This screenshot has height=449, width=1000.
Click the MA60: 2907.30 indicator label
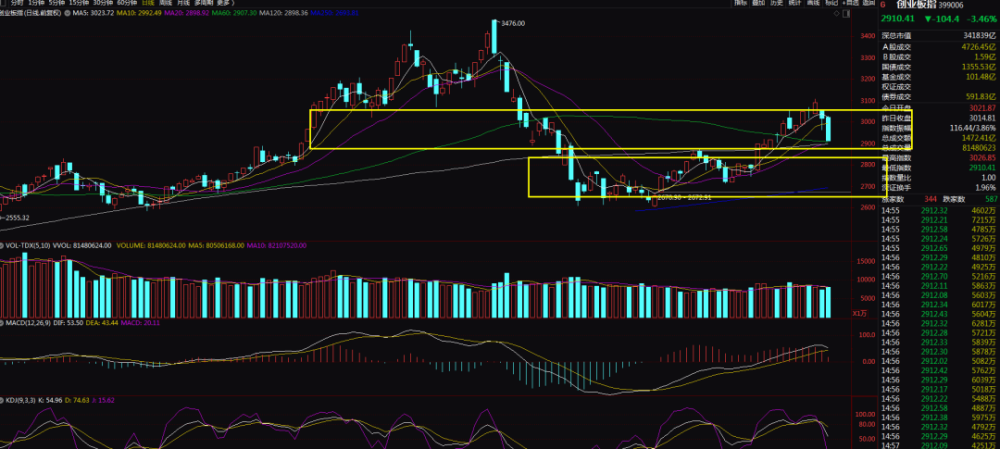[234, 13]
